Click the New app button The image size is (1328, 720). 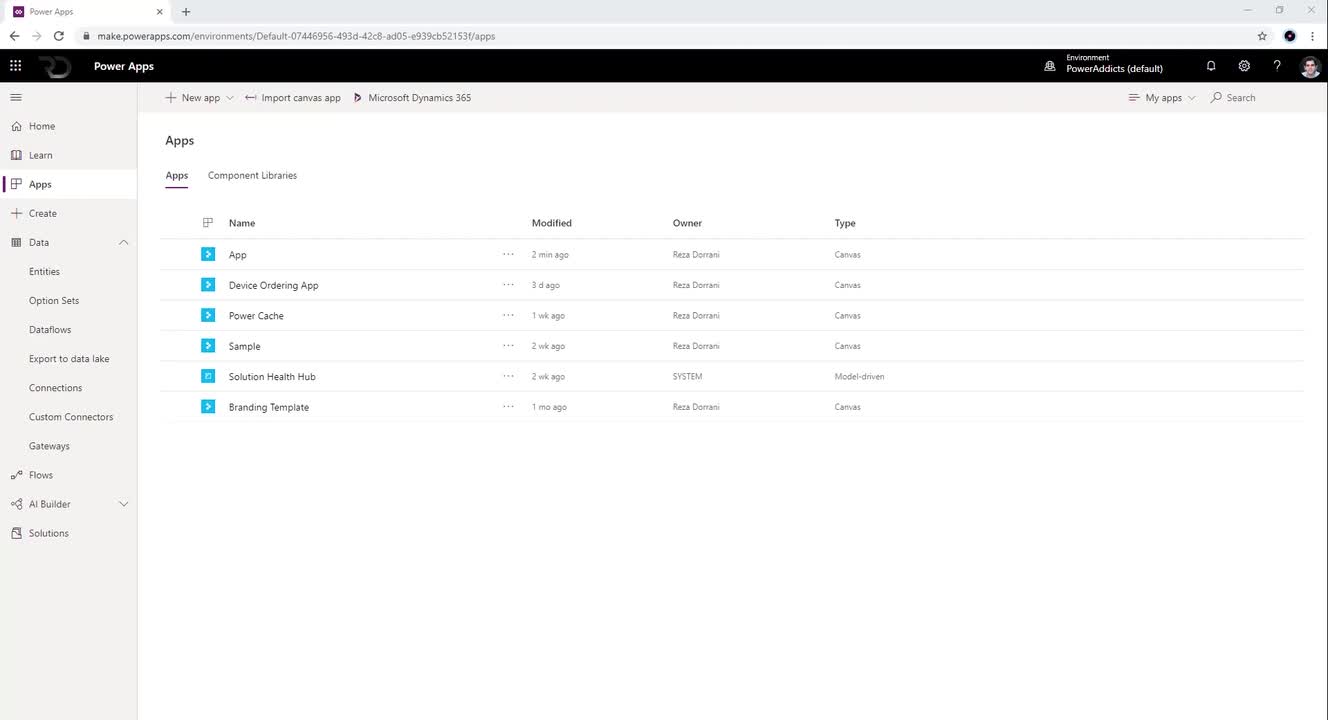[193, 98]
